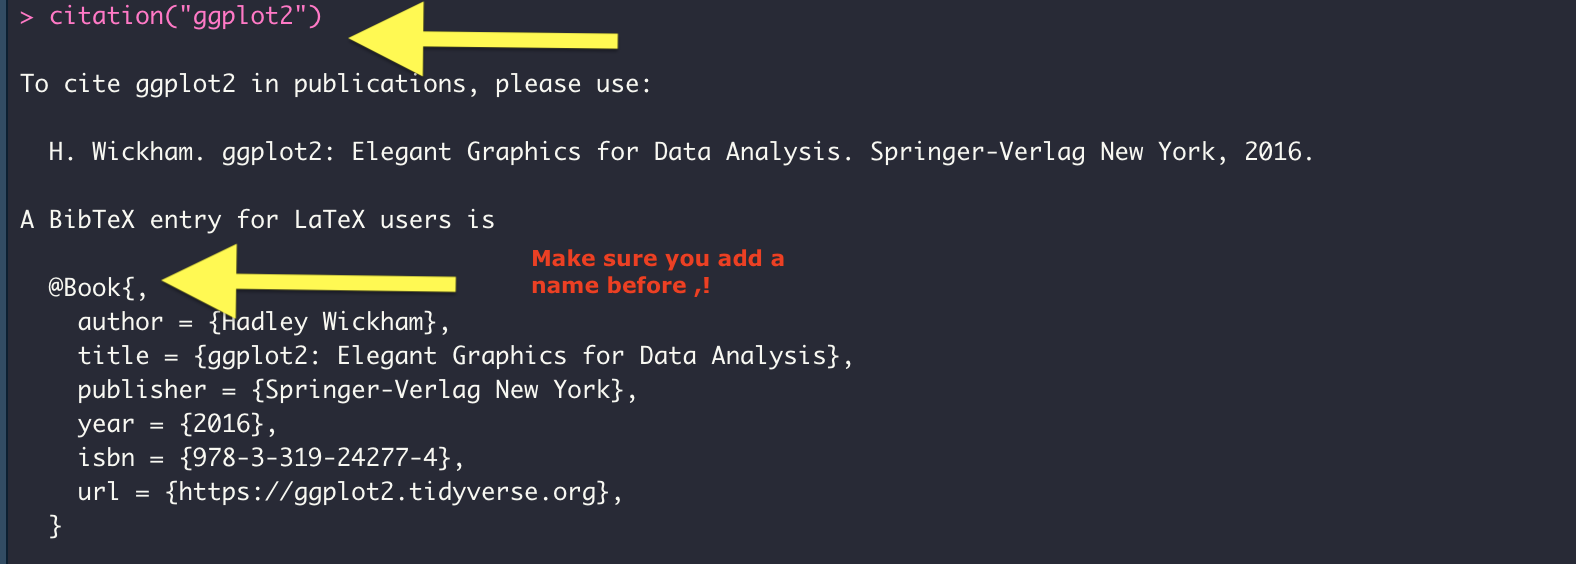
Task: Click the closing brace of the BibTeX entry
Action: [x=55, y=526]
